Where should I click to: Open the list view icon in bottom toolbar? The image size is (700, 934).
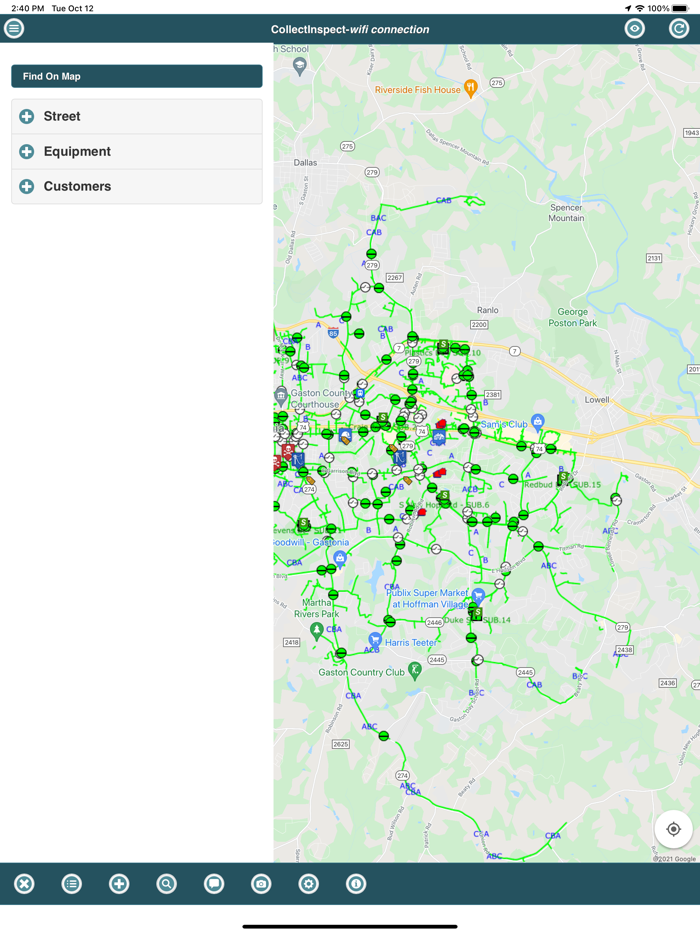[71, 883]
